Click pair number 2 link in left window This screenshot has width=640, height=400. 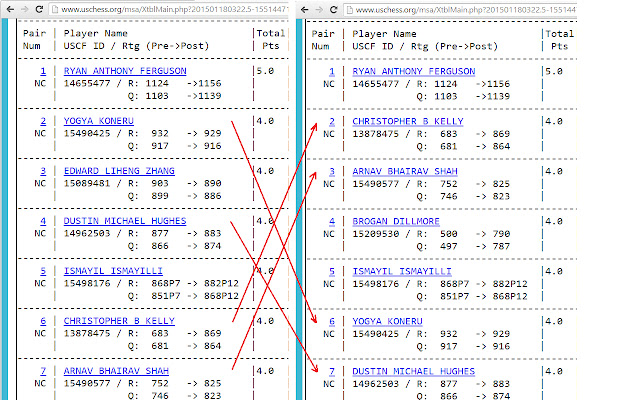pos(43,121)
